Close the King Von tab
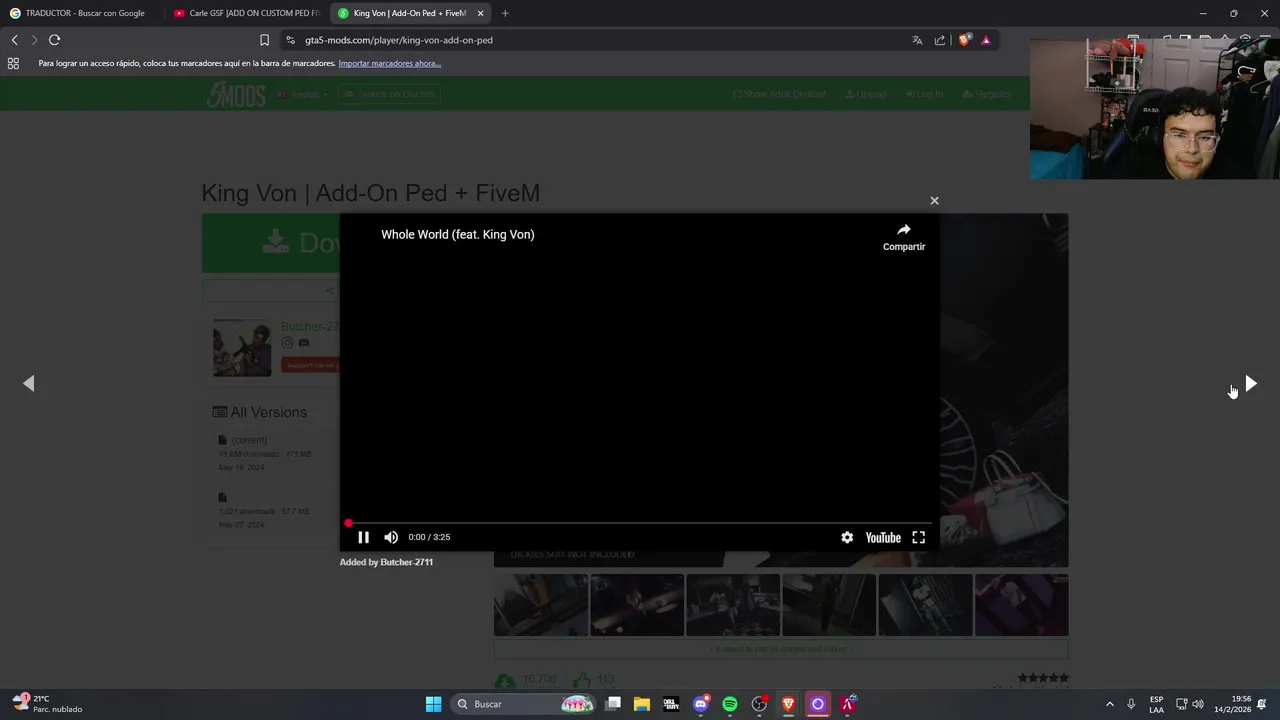1280x720 pixels. 480,13
